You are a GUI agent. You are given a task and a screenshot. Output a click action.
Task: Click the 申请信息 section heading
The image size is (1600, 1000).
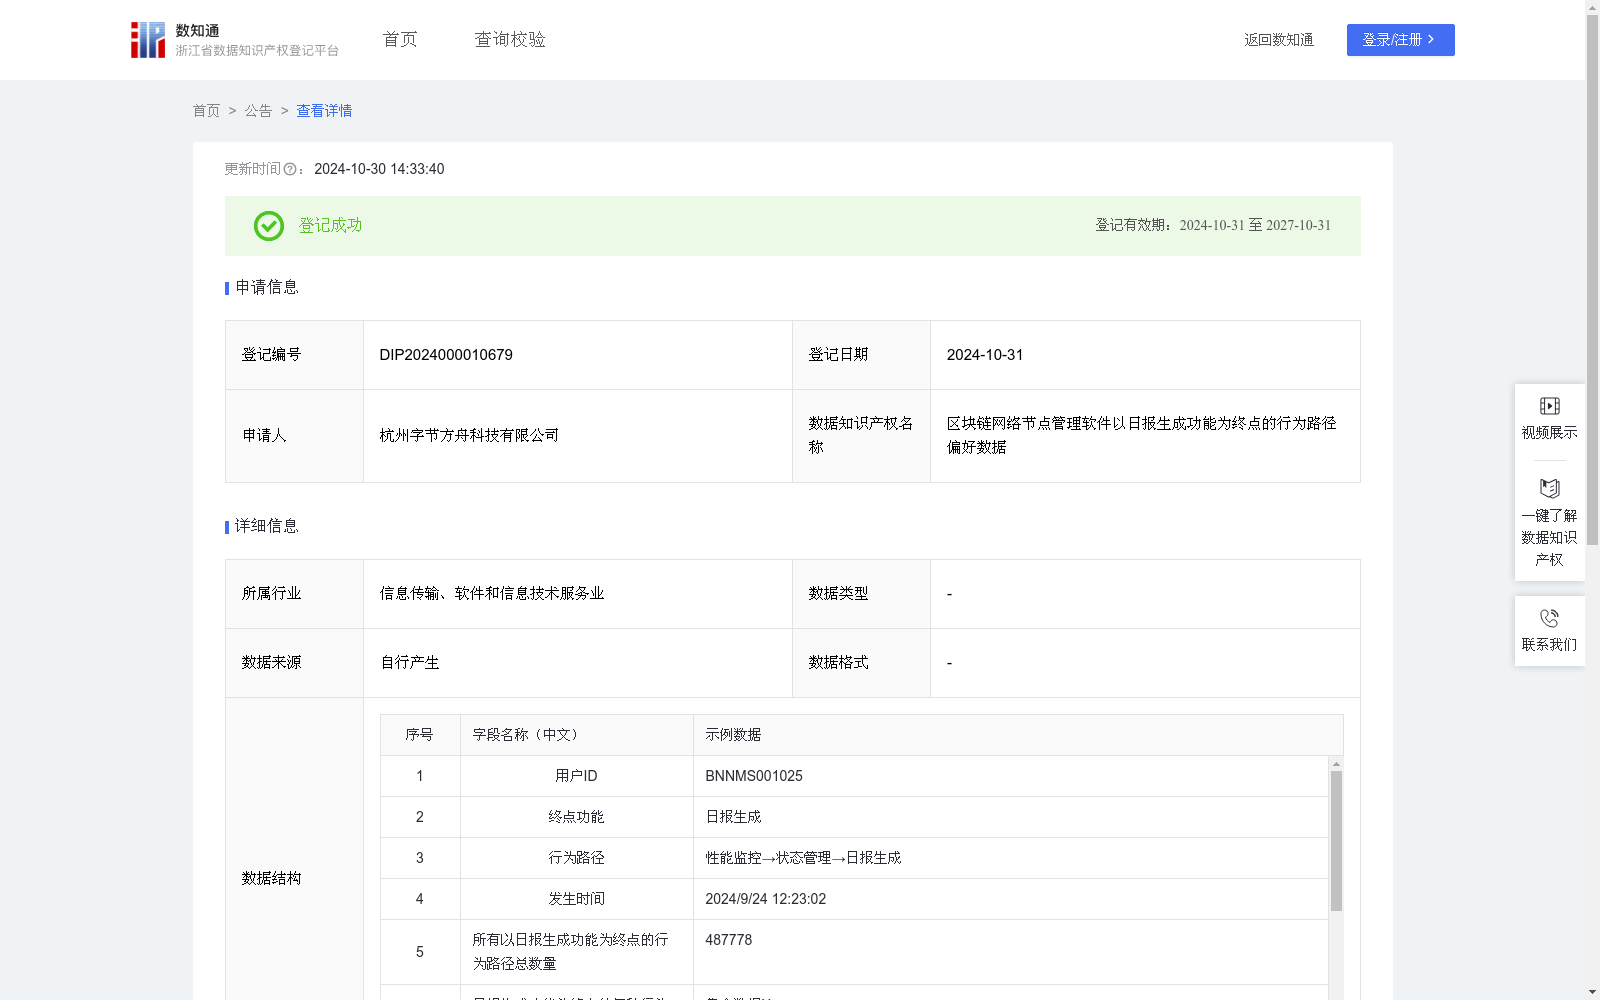pyautogui.click(x=267, y=287)
